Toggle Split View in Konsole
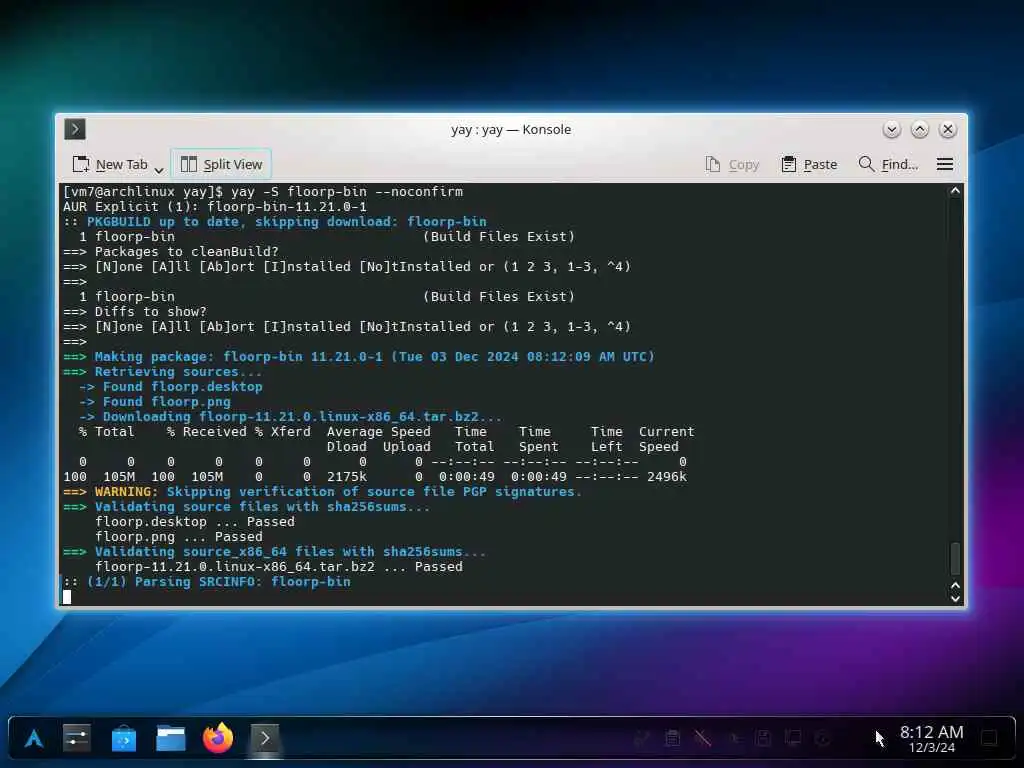 pyautogui.click(x=221, y=165)
